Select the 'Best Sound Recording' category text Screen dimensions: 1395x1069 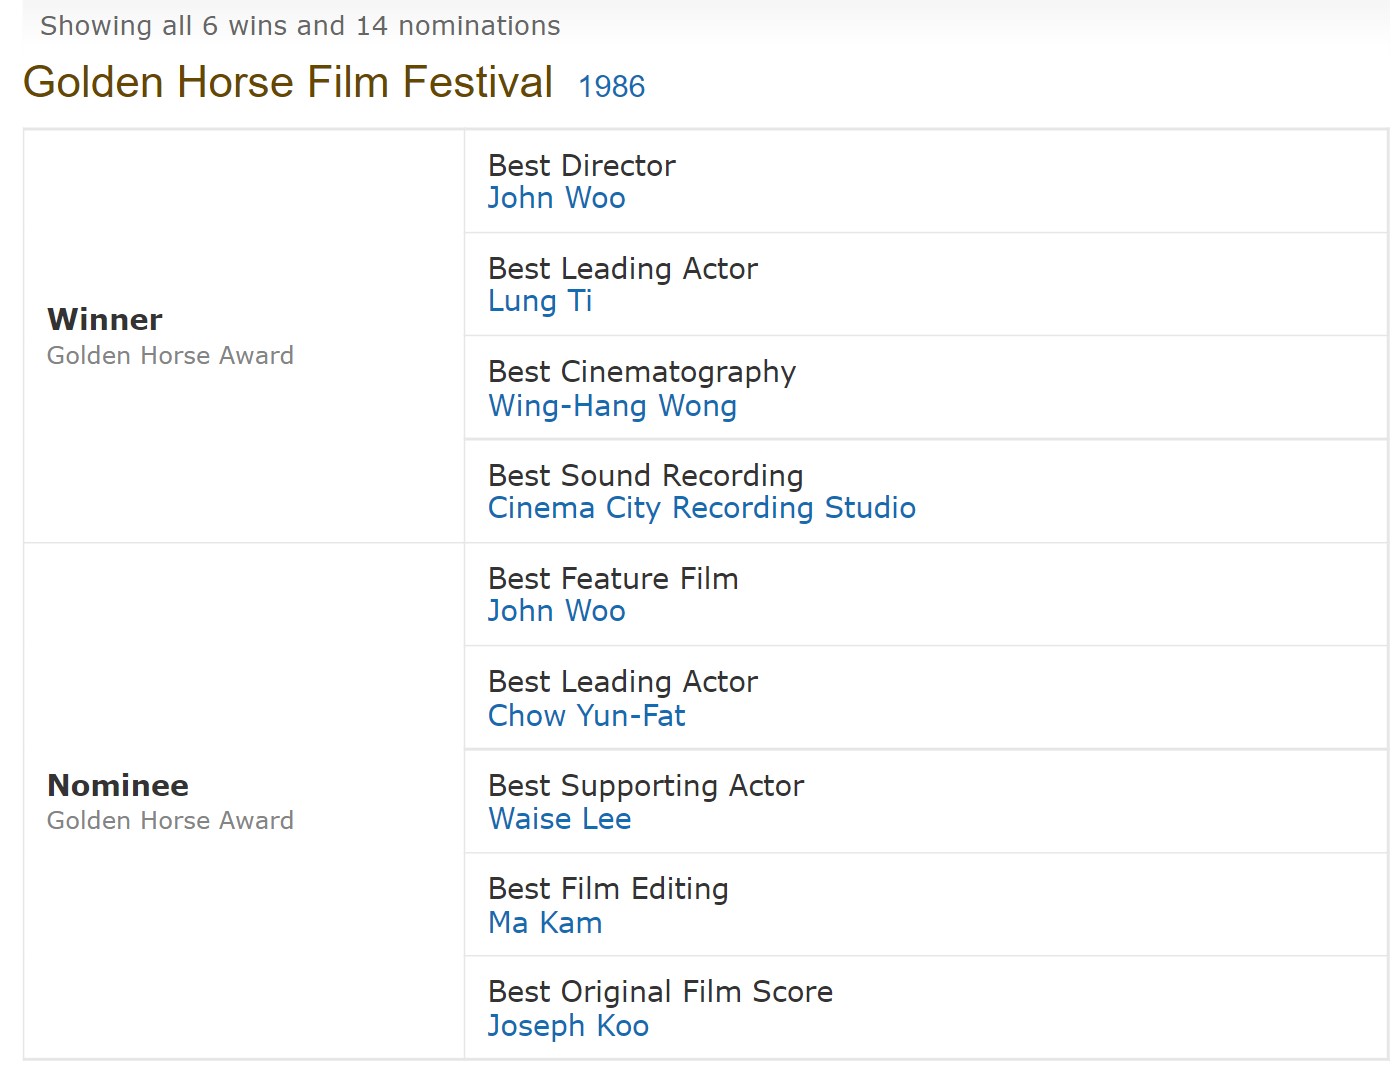click(x=645, y=476)
